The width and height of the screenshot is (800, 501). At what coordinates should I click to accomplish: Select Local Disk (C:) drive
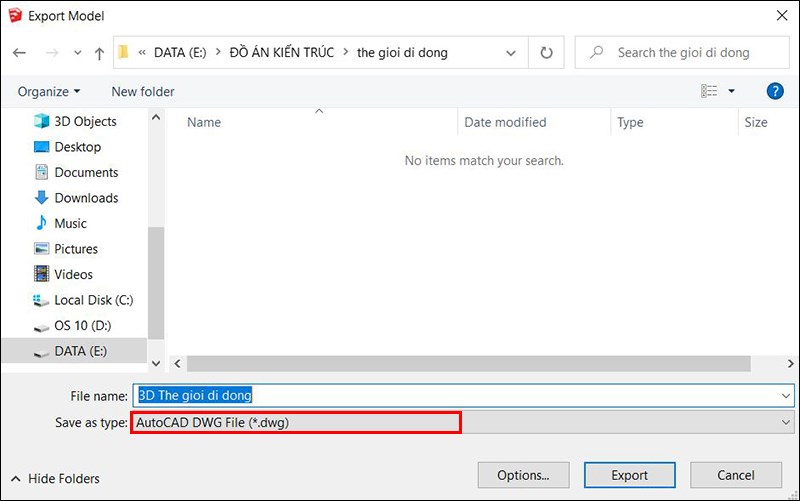[x=93, y=300]
